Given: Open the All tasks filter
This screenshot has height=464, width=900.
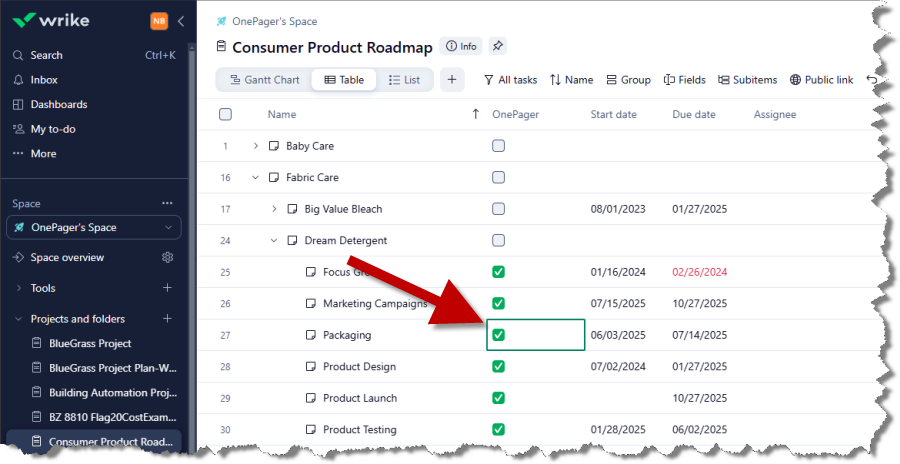Looking at the screenshot, I should tap(510, 80).
